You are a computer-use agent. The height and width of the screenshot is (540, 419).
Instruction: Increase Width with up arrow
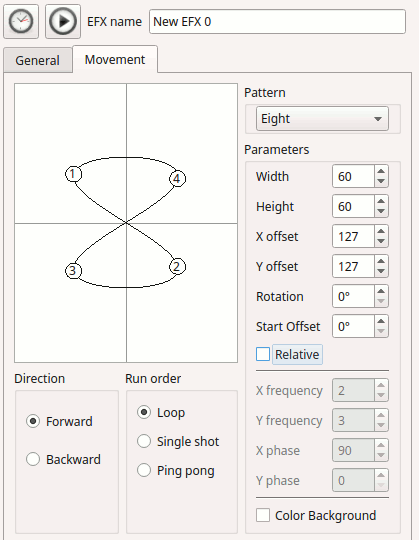381,172
